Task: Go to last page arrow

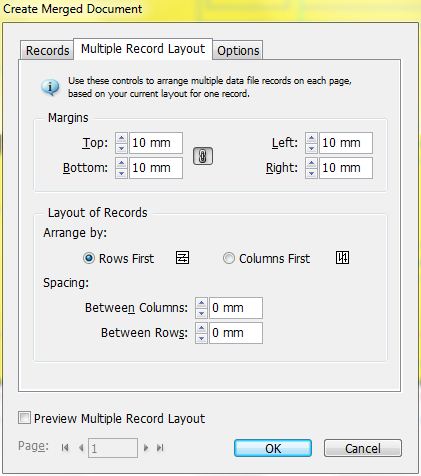Action: [x=160, y=448]
